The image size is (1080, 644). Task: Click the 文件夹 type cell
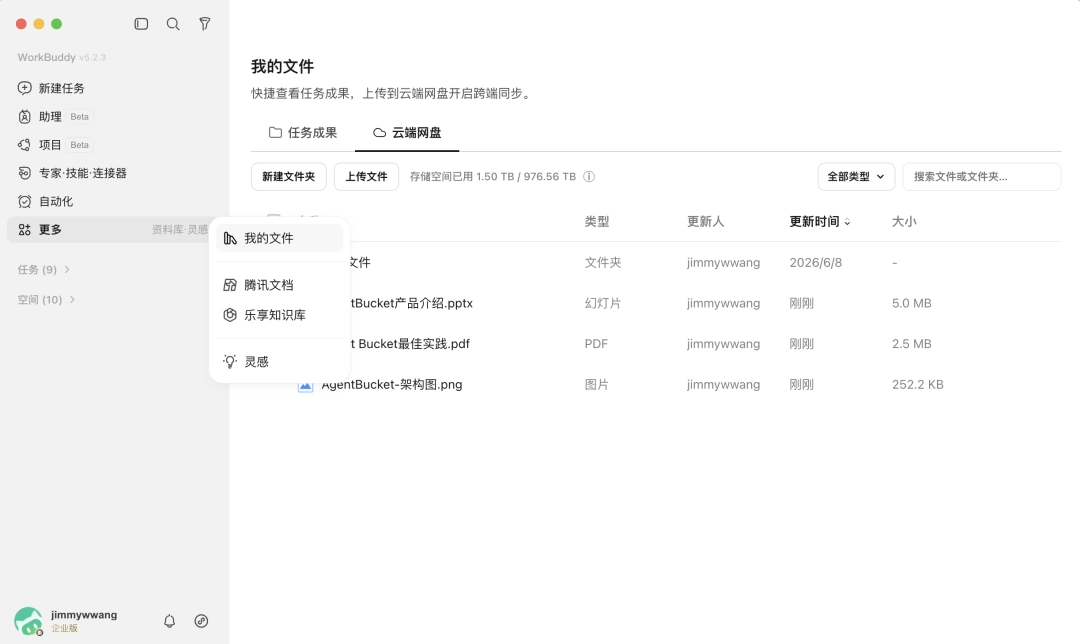pos(603,262)
